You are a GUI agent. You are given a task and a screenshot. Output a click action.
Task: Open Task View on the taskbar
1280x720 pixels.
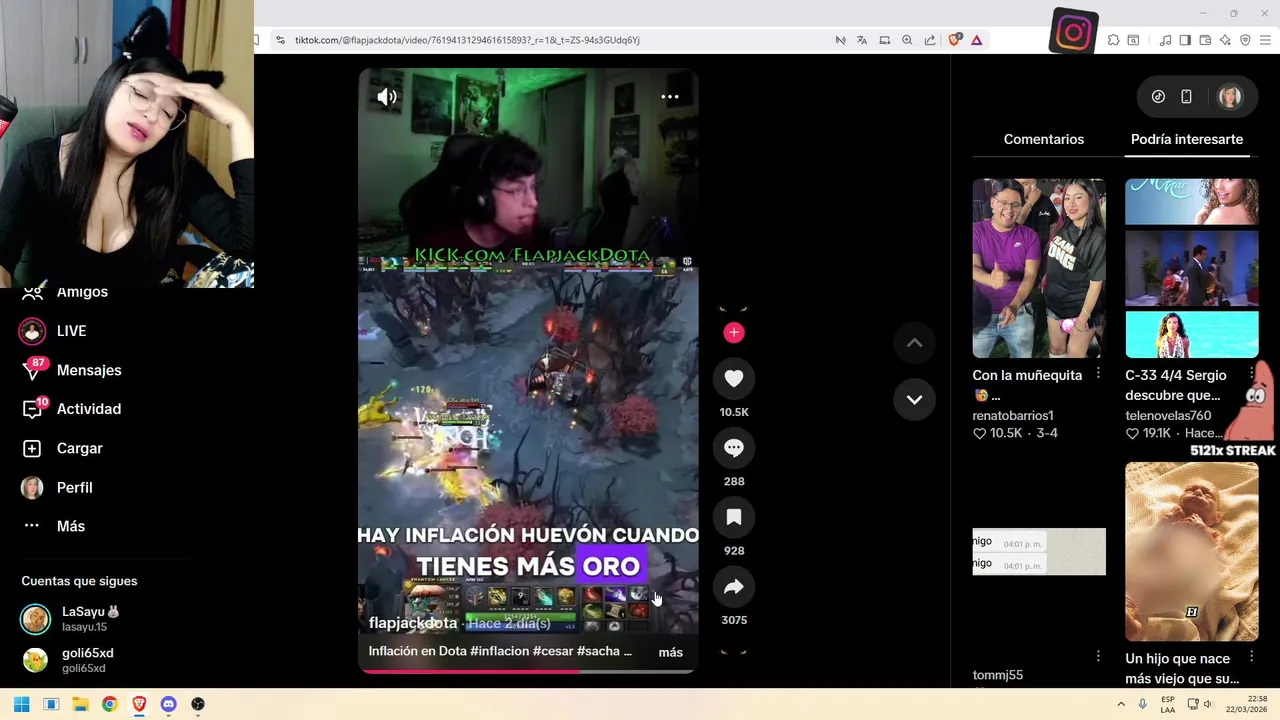click(x=51, y=704)
